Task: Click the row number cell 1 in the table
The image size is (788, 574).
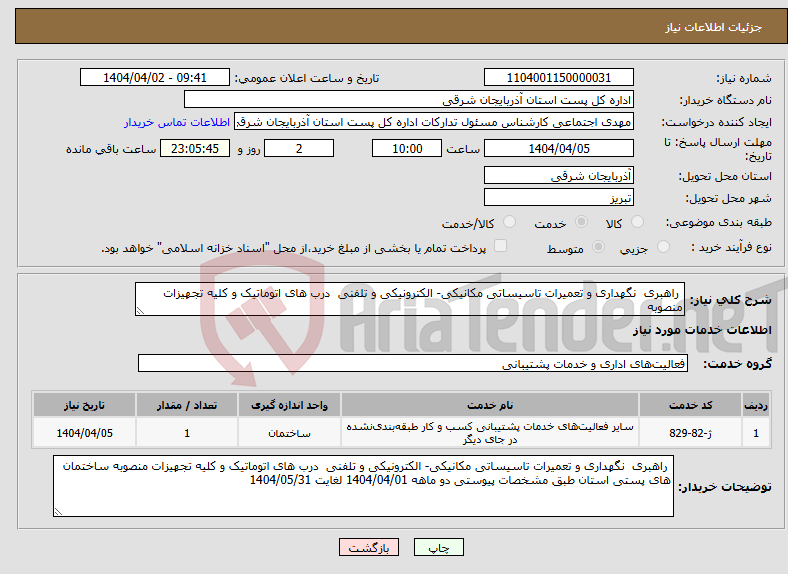Action: [756, 433]
